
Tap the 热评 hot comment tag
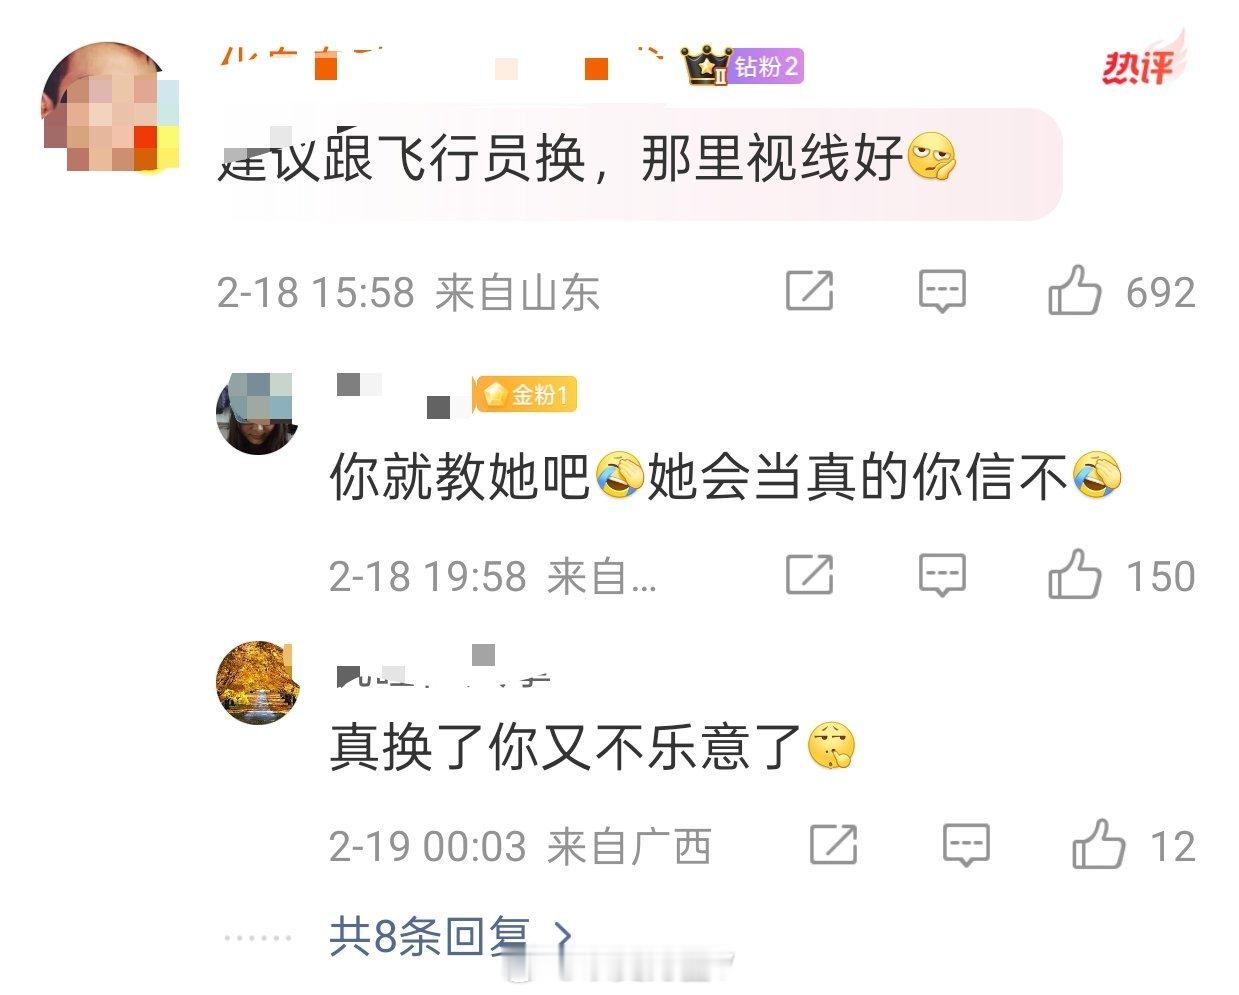click(x=1143, y=62)
